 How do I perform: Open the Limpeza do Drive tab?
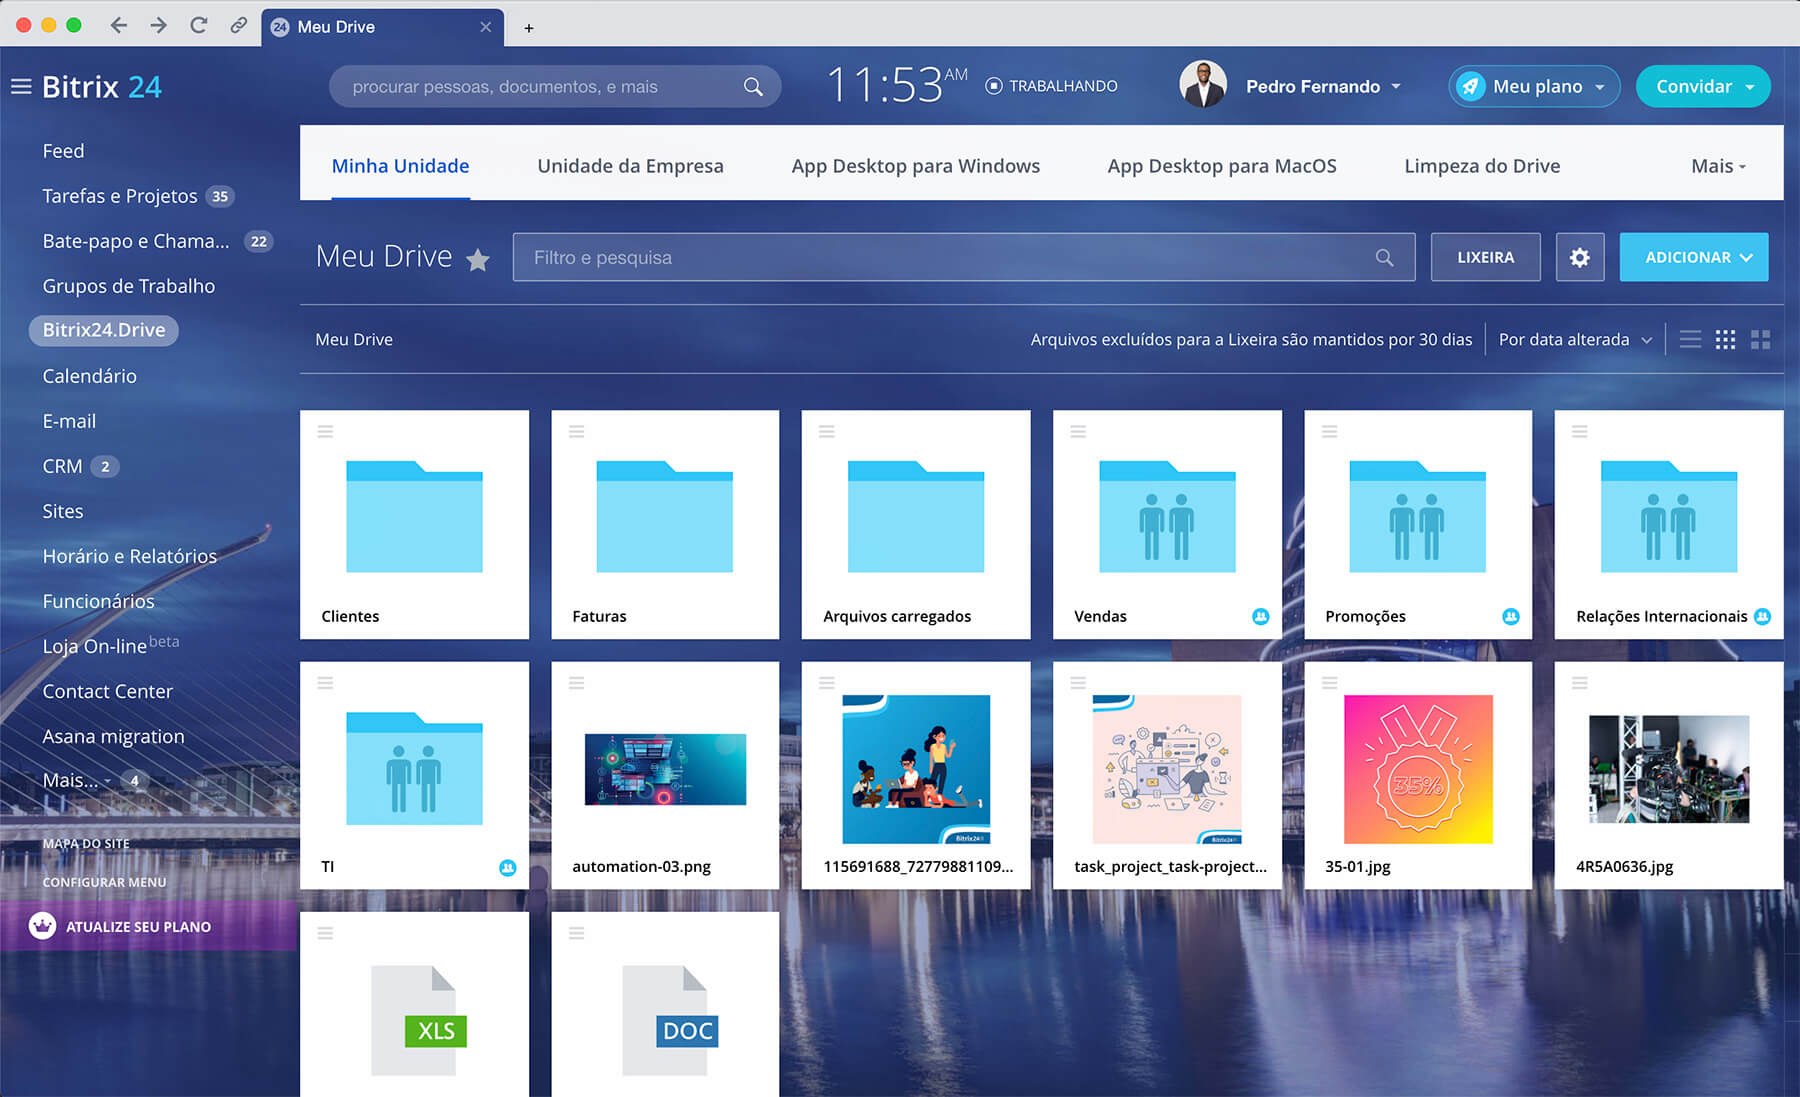(1481, 166)
